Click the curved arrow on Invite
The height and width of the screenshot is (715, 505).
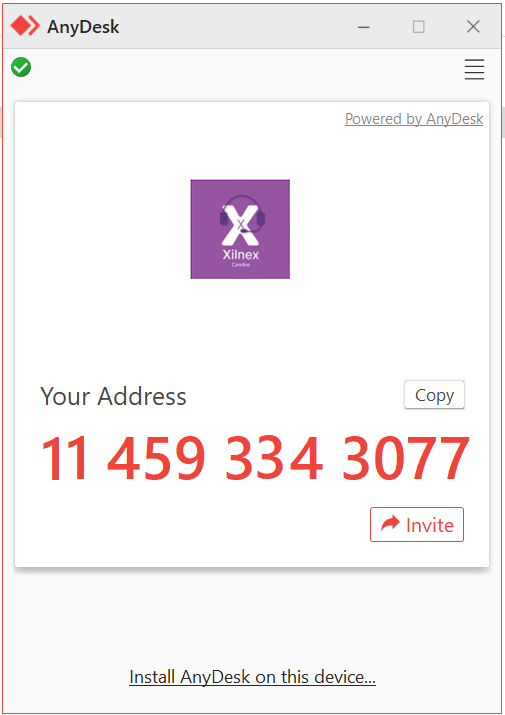click(x=390, y=523)
